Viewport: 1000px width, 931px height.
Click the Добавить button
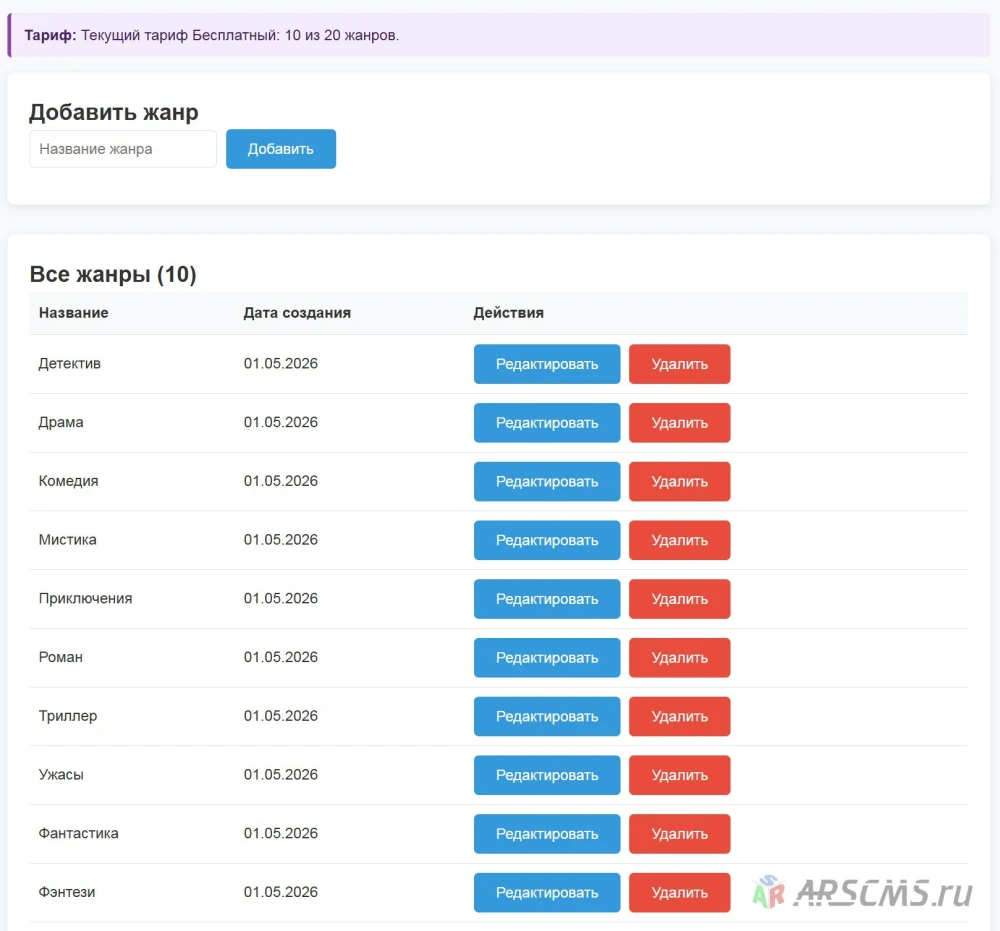point(281,149)
